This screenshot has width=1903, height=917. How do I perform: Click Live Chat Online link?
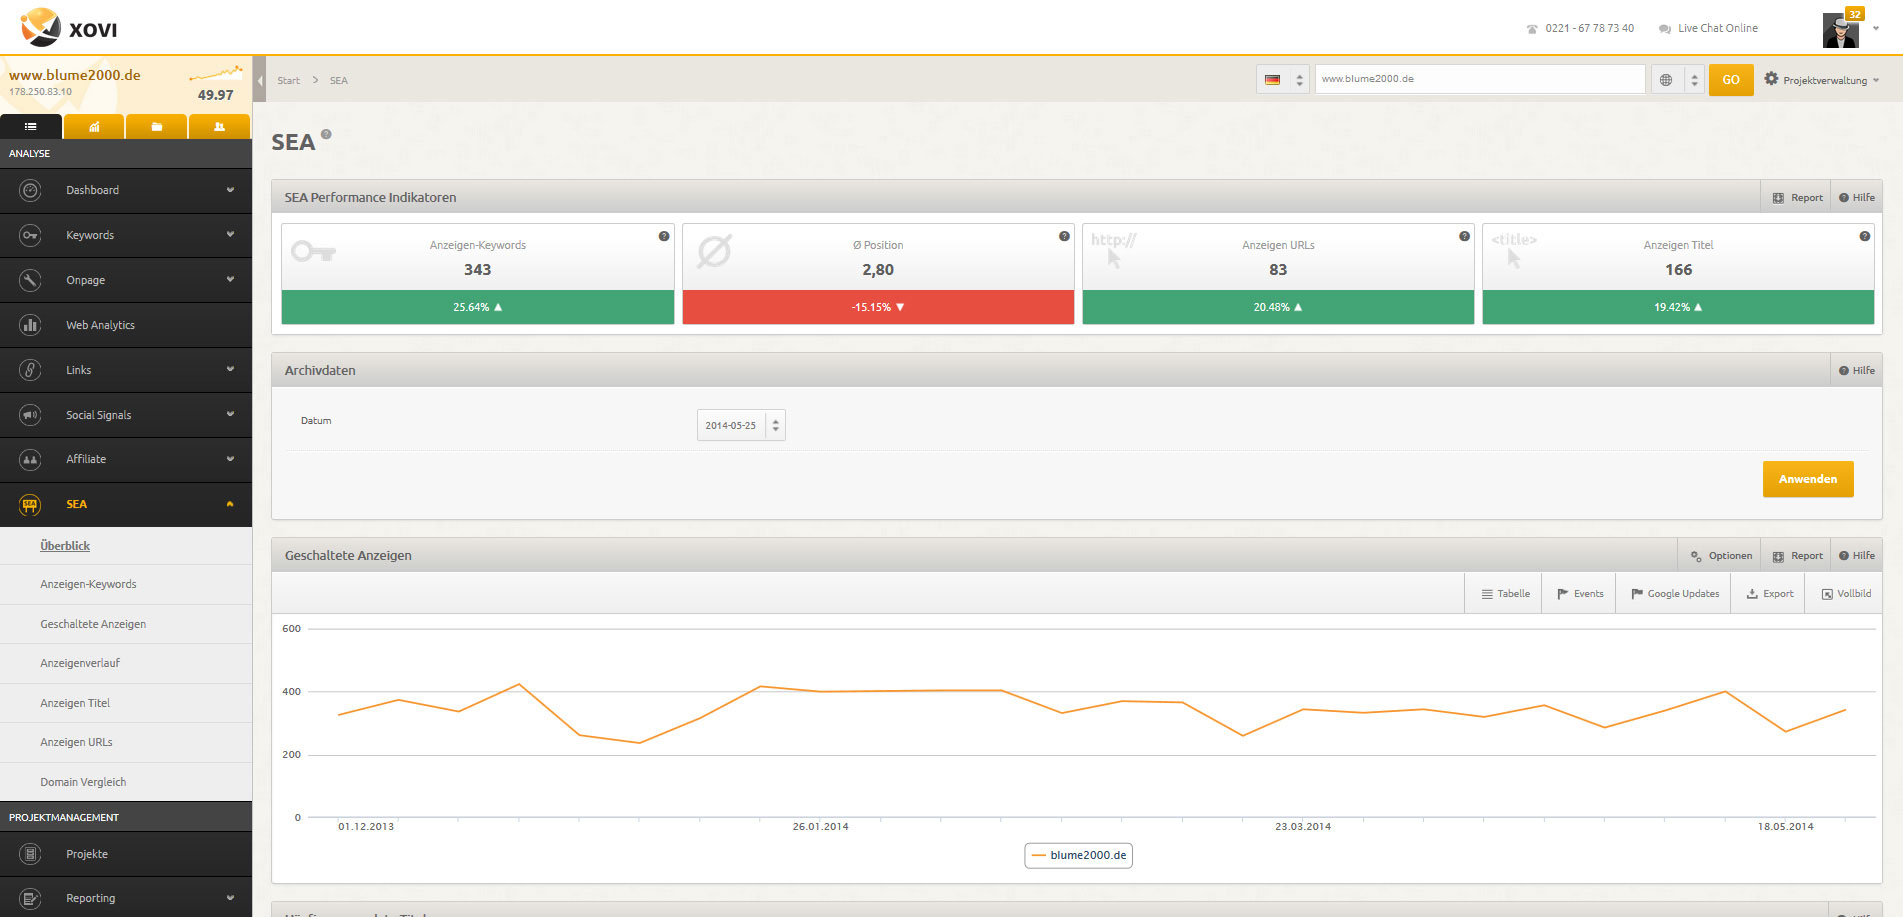coord(1708,28)
